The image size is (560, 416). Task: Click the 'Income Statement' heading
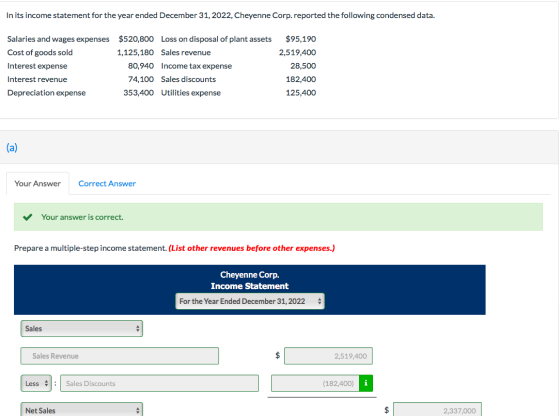pos(250,286)
